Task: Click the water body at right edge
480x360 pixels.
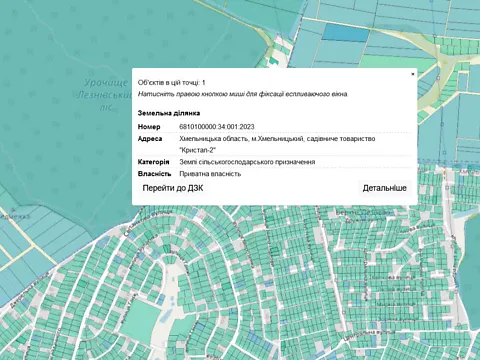Action: tap(472, 267)
